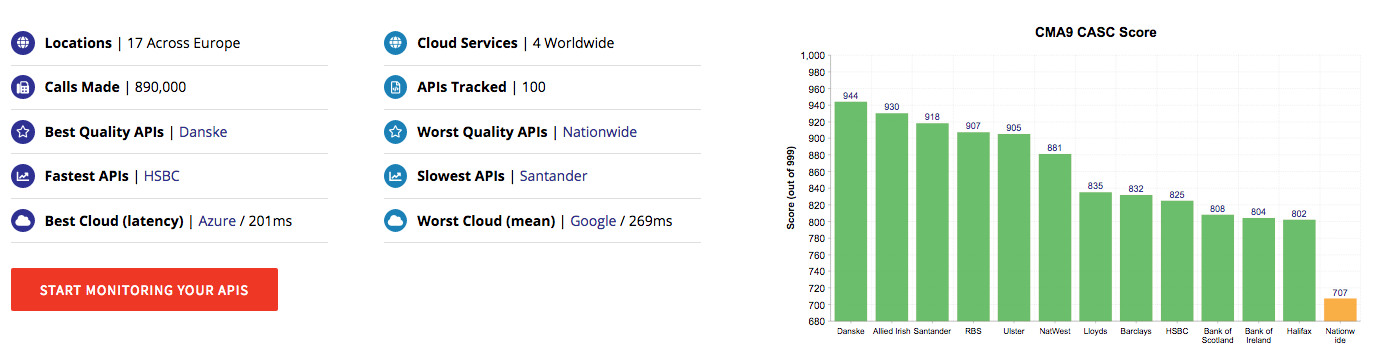Click the cloud icon beside Worst Cloud (mean)
Image resolution: width=1375 pixels, height=360 pixels.
coord(396,220)
